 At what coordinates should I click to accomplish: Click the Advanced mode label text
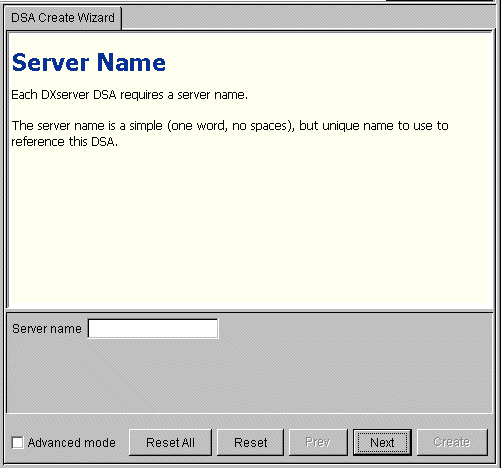point(72,443)
